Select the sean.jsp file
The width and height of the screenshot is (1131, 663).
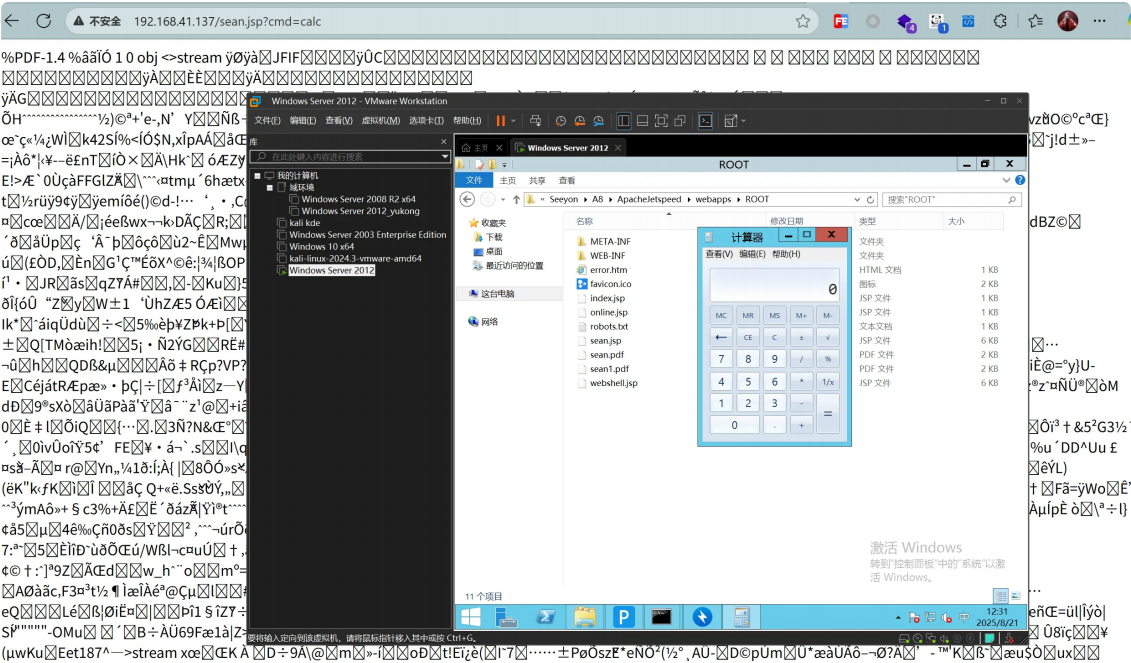pos(605,341)
